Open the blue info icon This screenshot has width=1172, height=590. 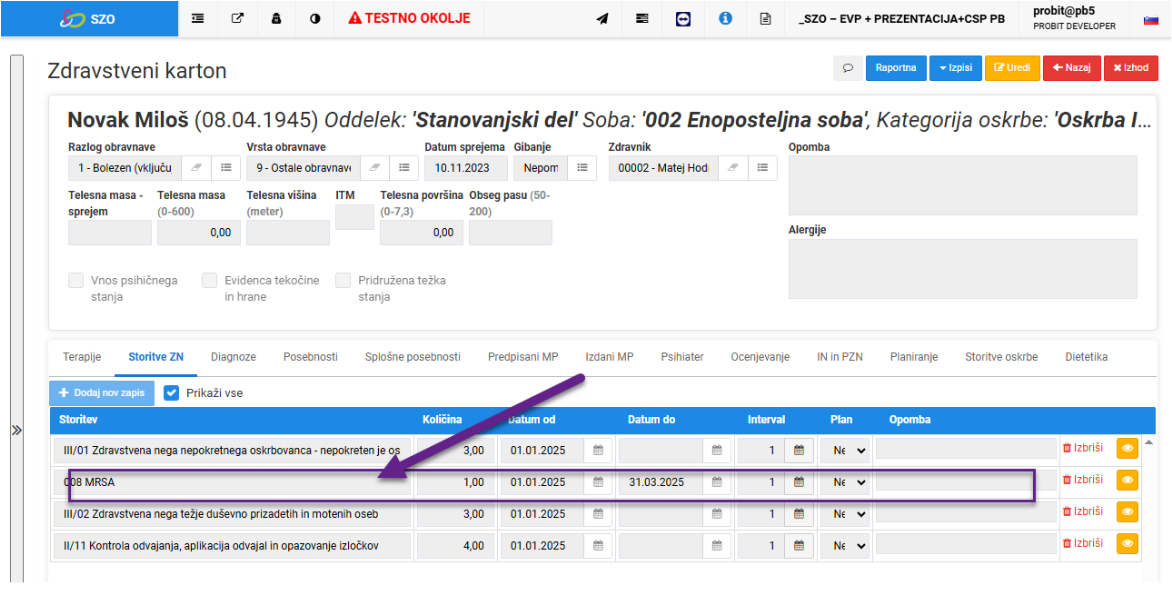(x=724, y=19)
